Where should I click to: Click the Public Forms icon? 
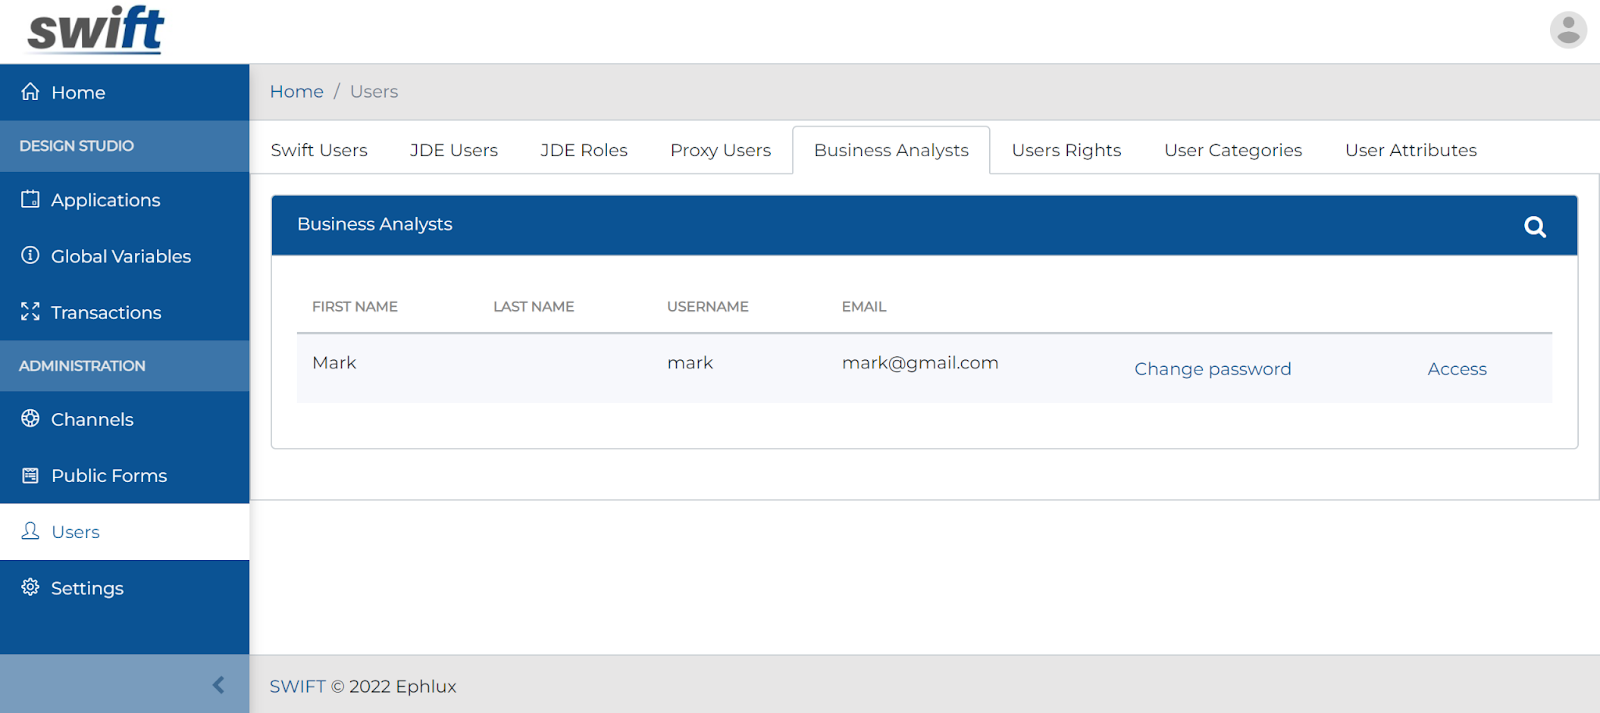30,475
